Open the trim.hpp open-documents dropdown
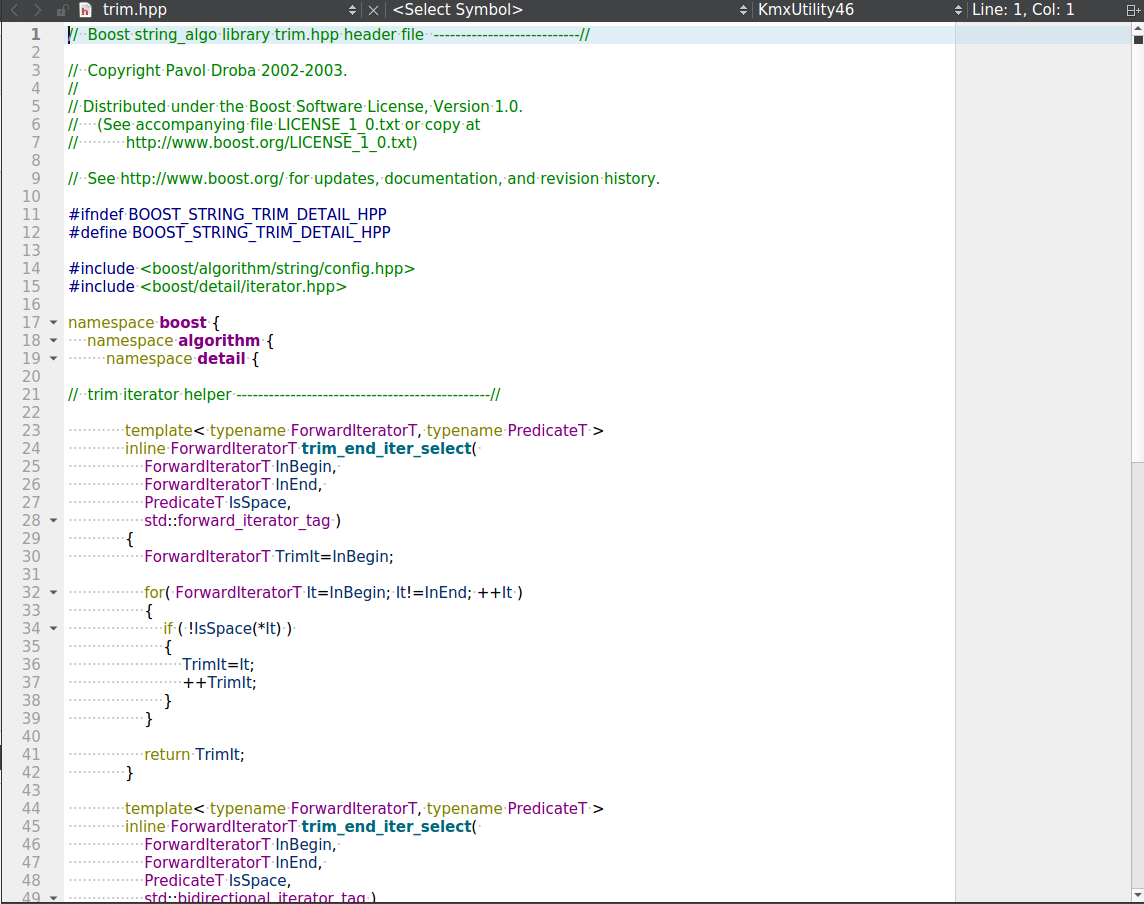This screenshot has width=1144, height=904. coord(352,10)
